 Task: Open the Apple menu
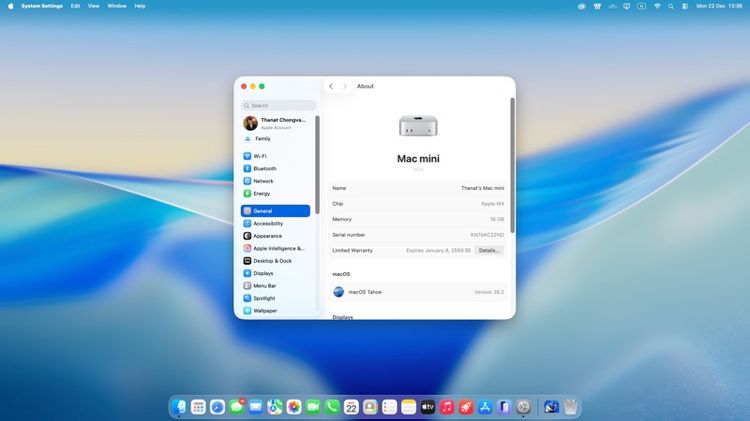[x=11, y=6]
